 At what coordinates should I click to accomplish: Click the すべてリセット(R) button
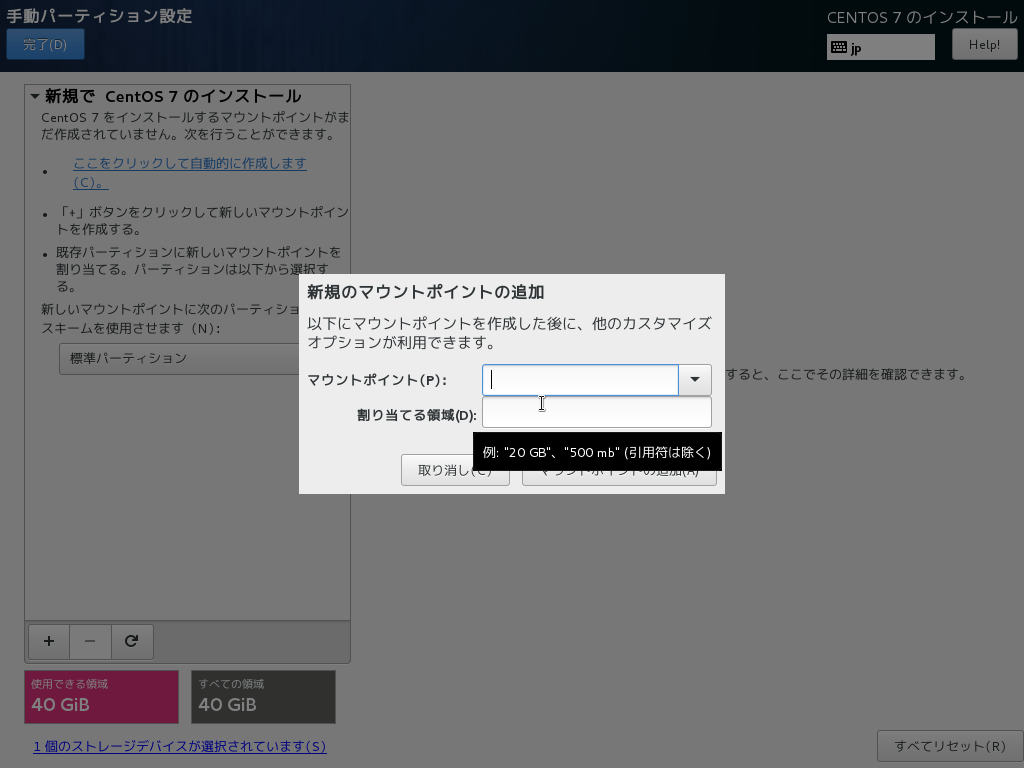tap(950, 746)
